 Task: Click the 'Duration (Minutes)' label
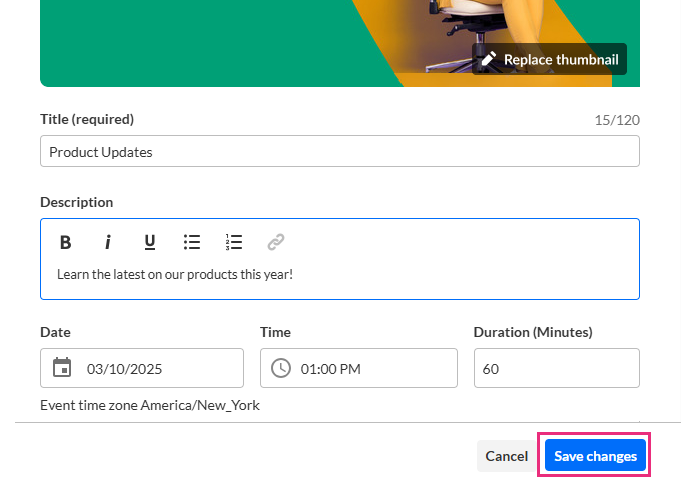coord(533,332)
